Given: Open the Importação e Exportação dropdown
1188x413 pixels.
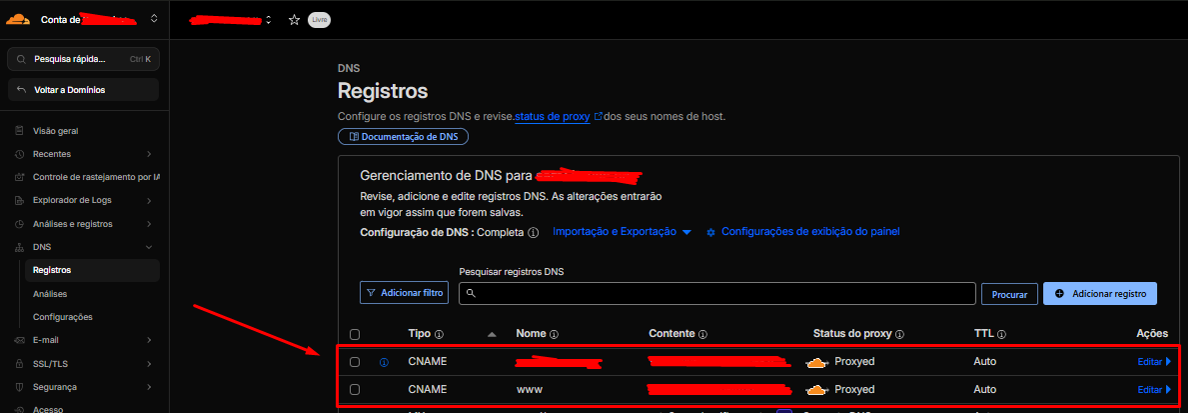Looking at the screenshot, I should (622, 232).
